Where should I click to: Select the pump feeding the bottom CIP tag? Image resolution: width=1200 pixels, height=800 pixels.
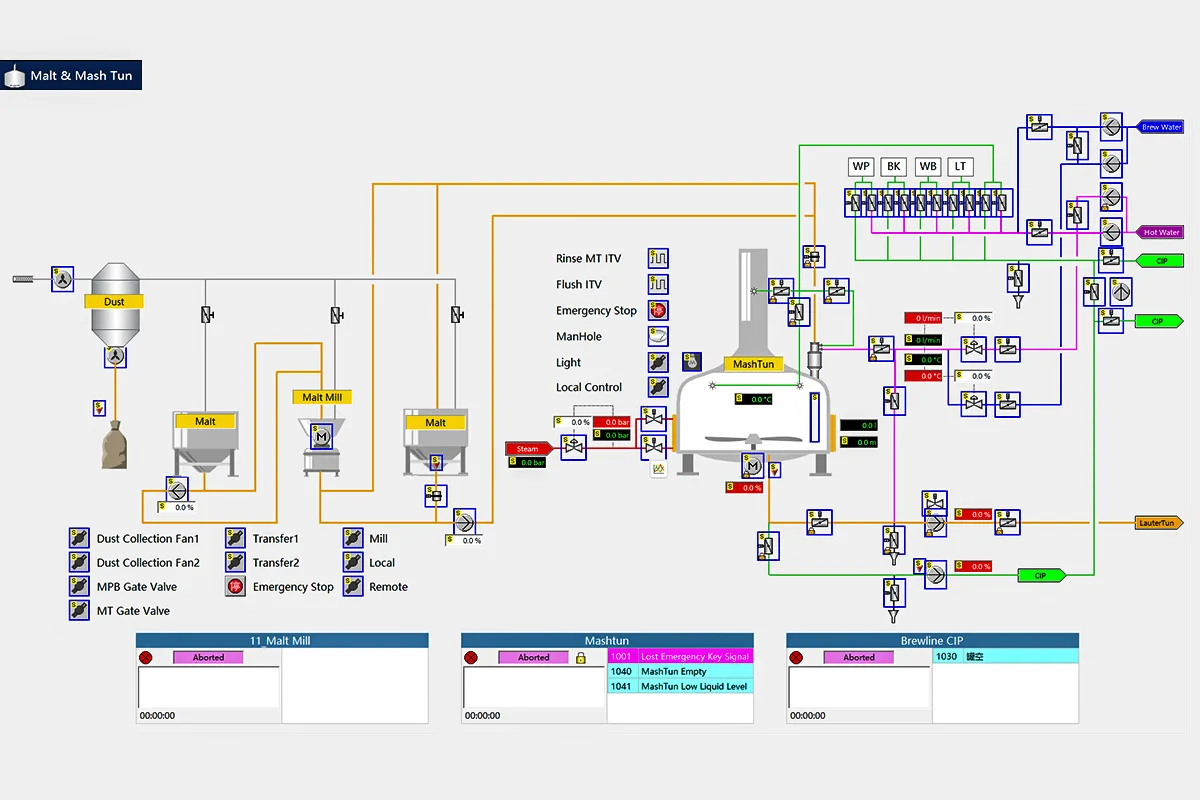pos(934,573)
